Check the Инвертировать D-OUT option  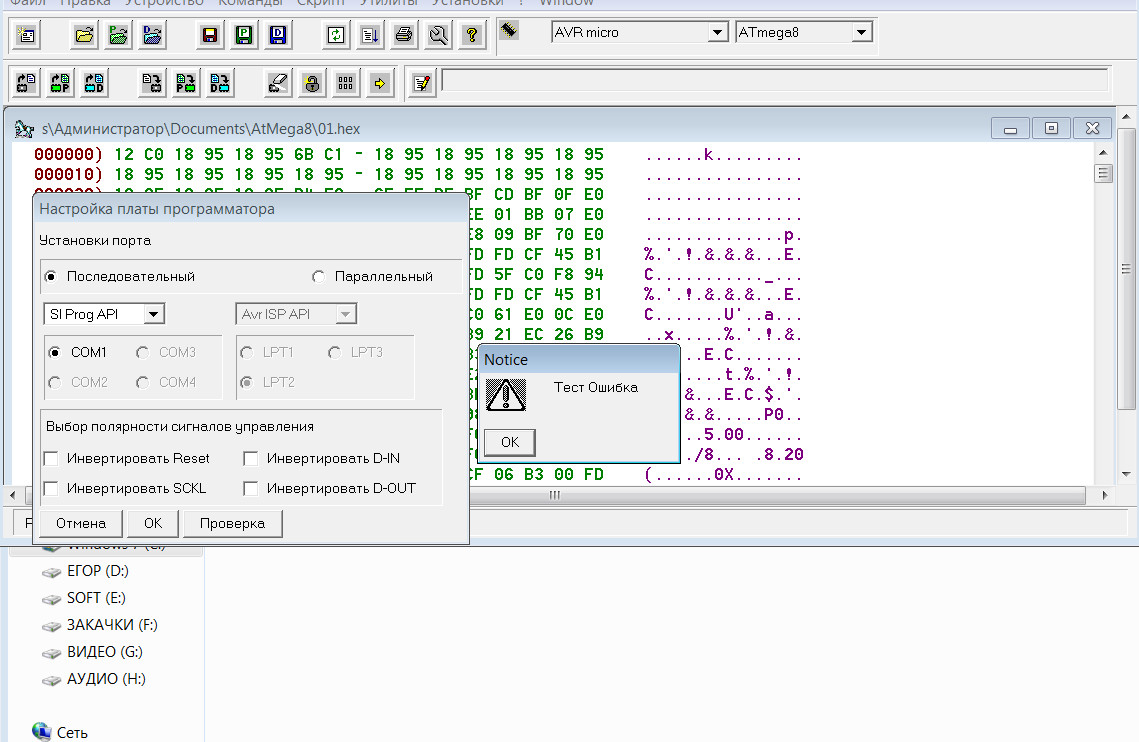(251, 488)
